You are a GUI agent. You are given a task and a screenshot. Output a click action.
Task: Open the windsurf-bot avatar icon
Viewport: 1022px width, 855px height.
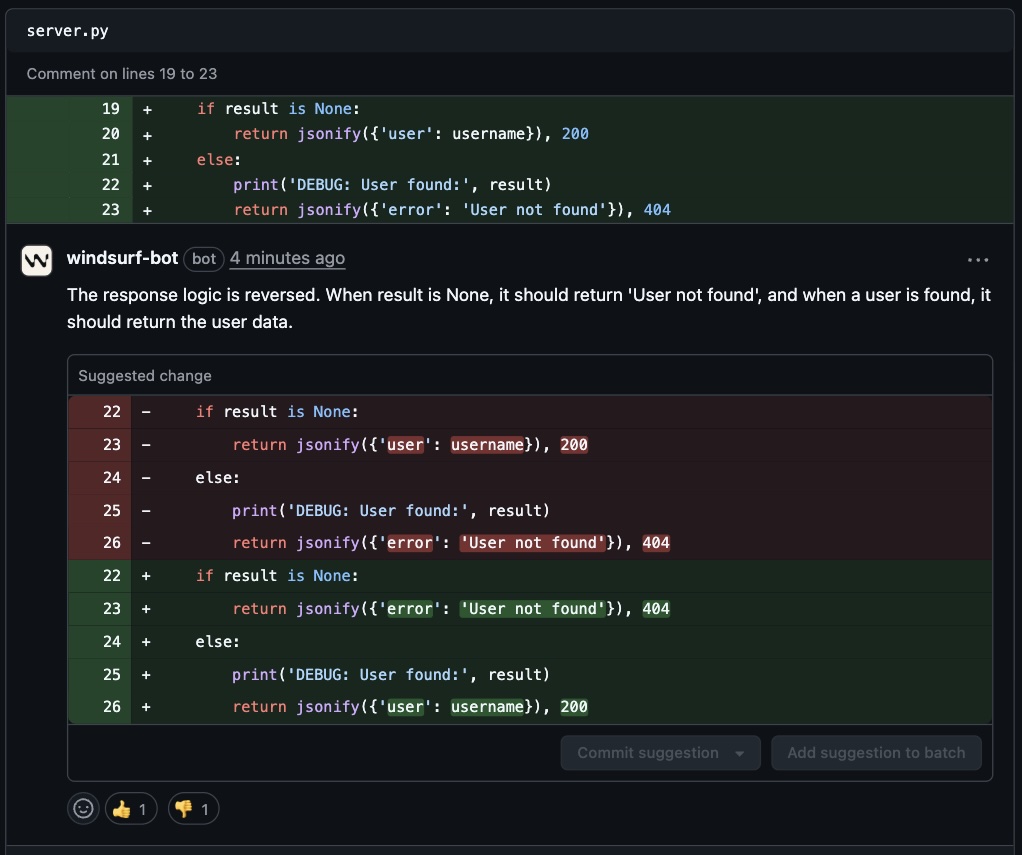(36, 261)
